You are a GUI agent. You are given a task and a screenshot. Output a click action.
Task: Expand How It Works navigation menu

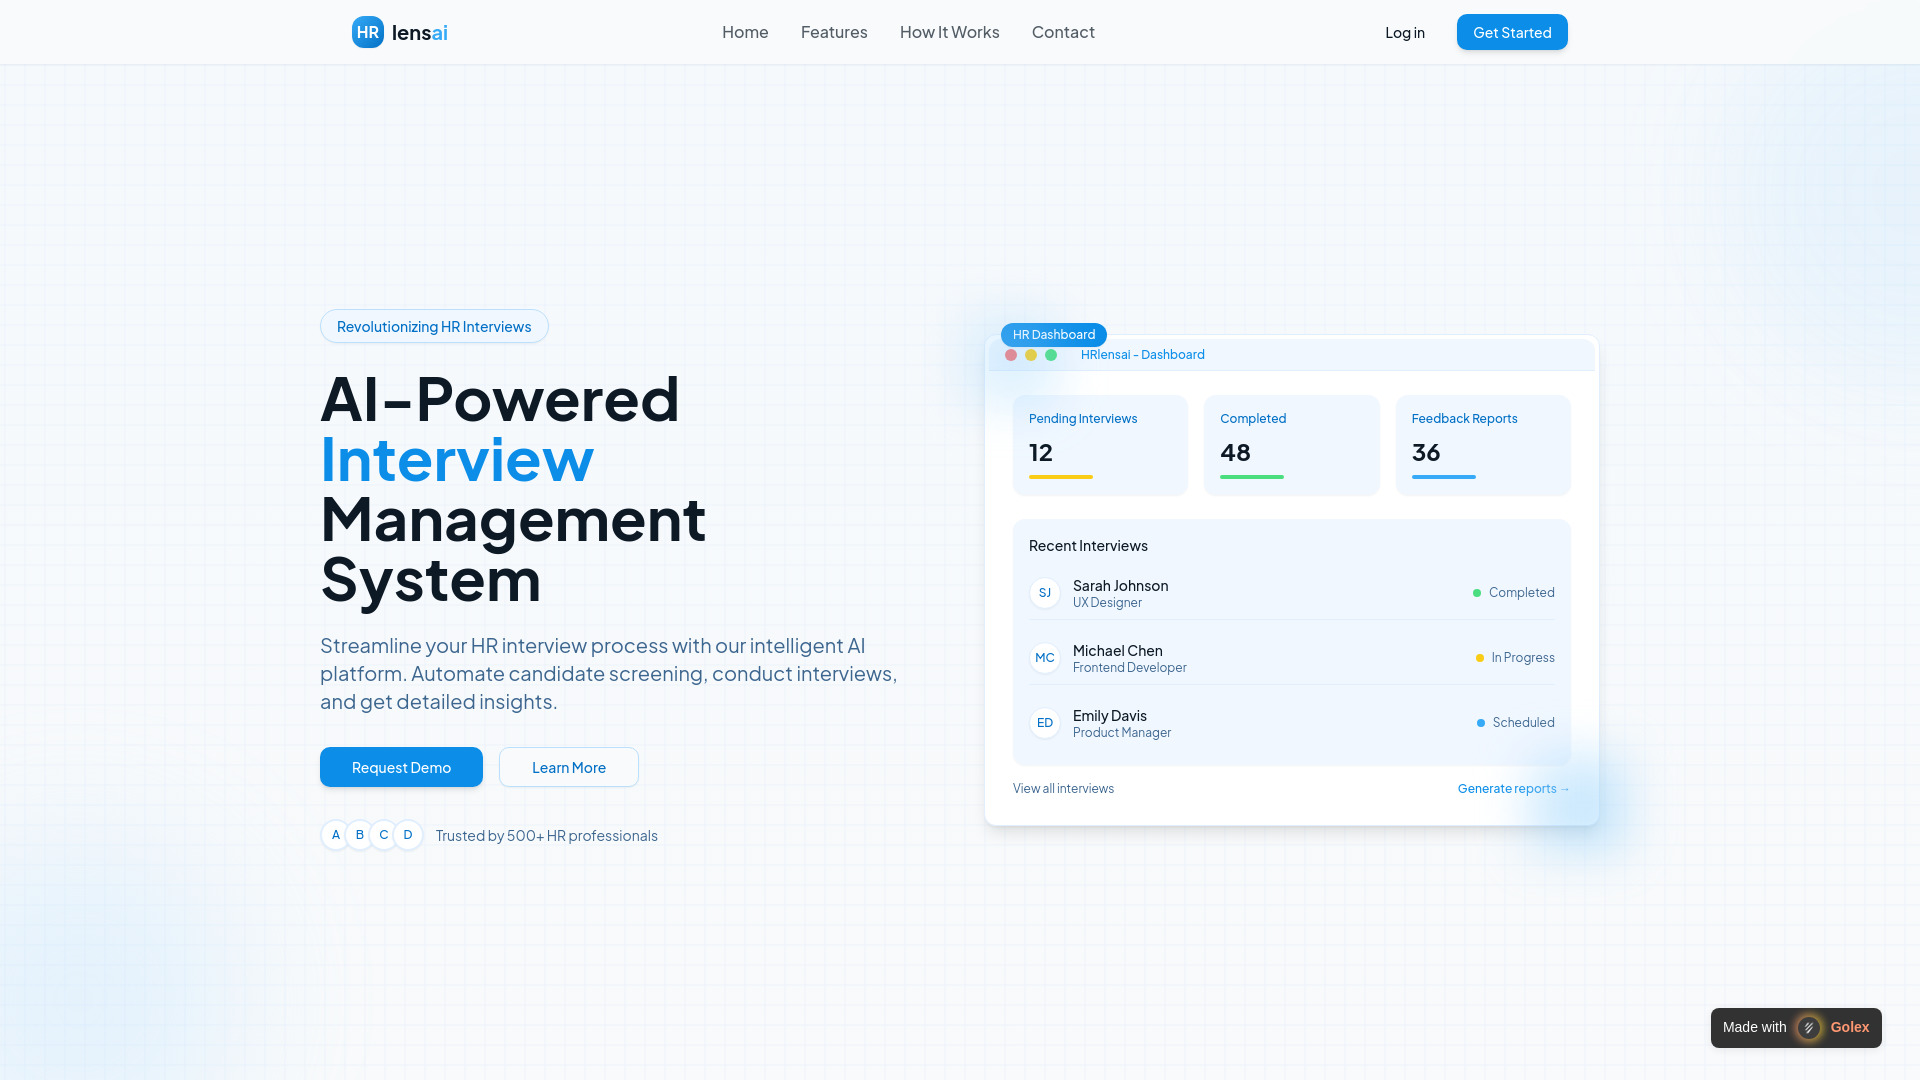tap(949, 32)
